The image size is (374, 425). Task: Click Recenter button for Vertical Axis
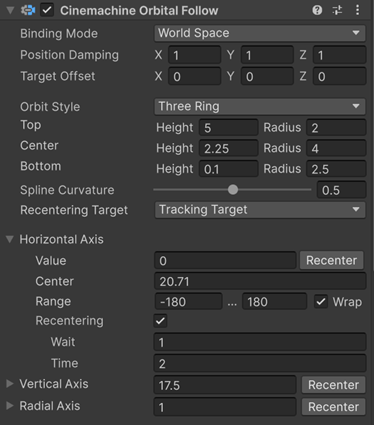333,385
